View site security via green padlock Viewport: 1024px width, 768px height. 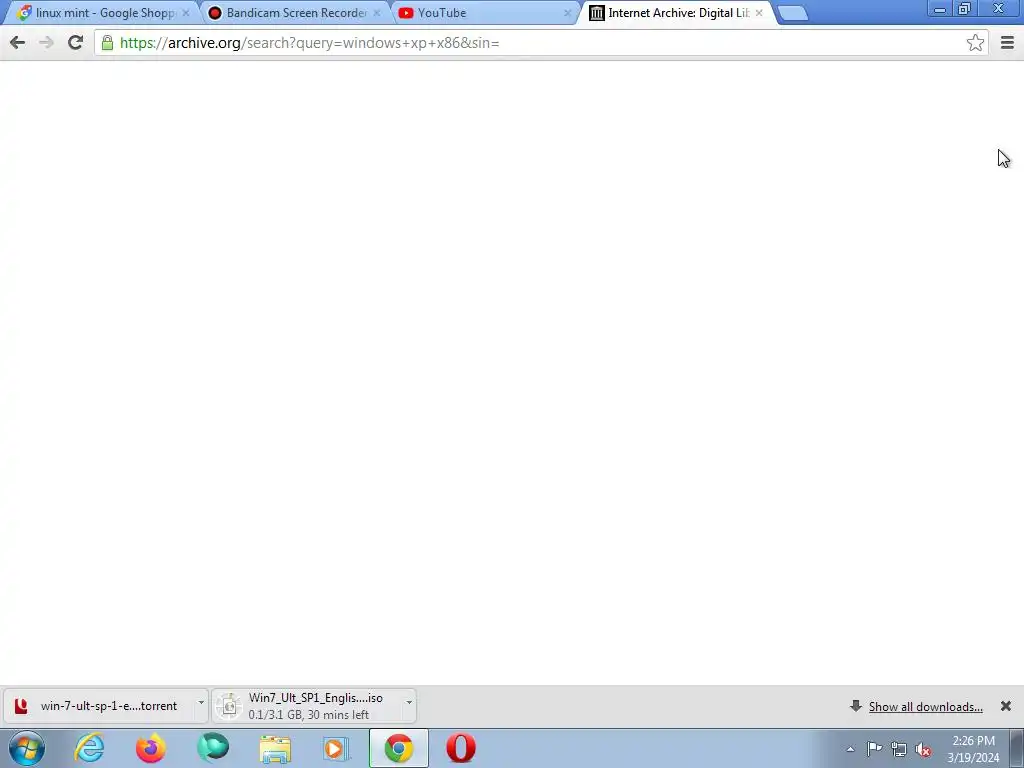[107, 43]
